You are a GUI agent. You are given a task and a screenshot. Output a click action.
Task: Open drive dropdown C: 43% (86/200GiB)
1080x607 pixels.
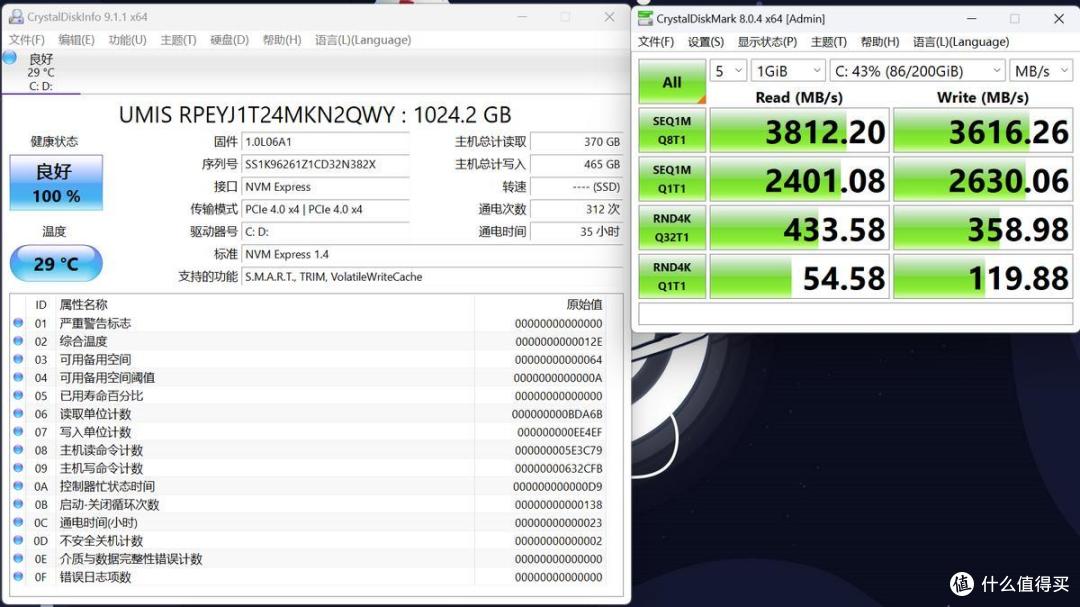[917, 71]
